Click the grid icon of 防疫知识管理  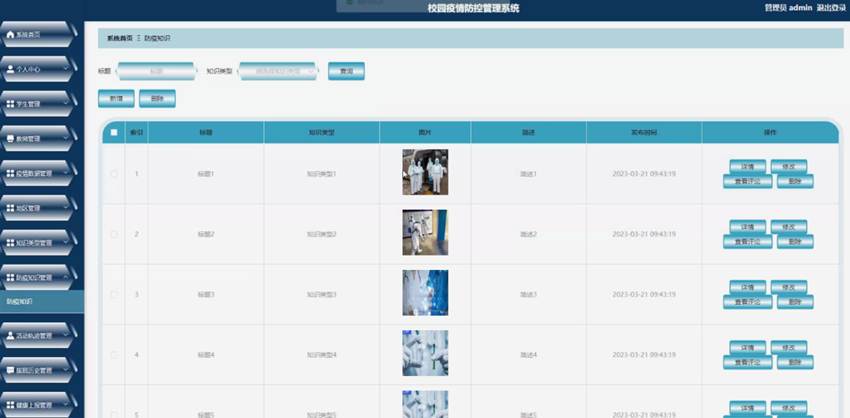(x=10, y=278)
